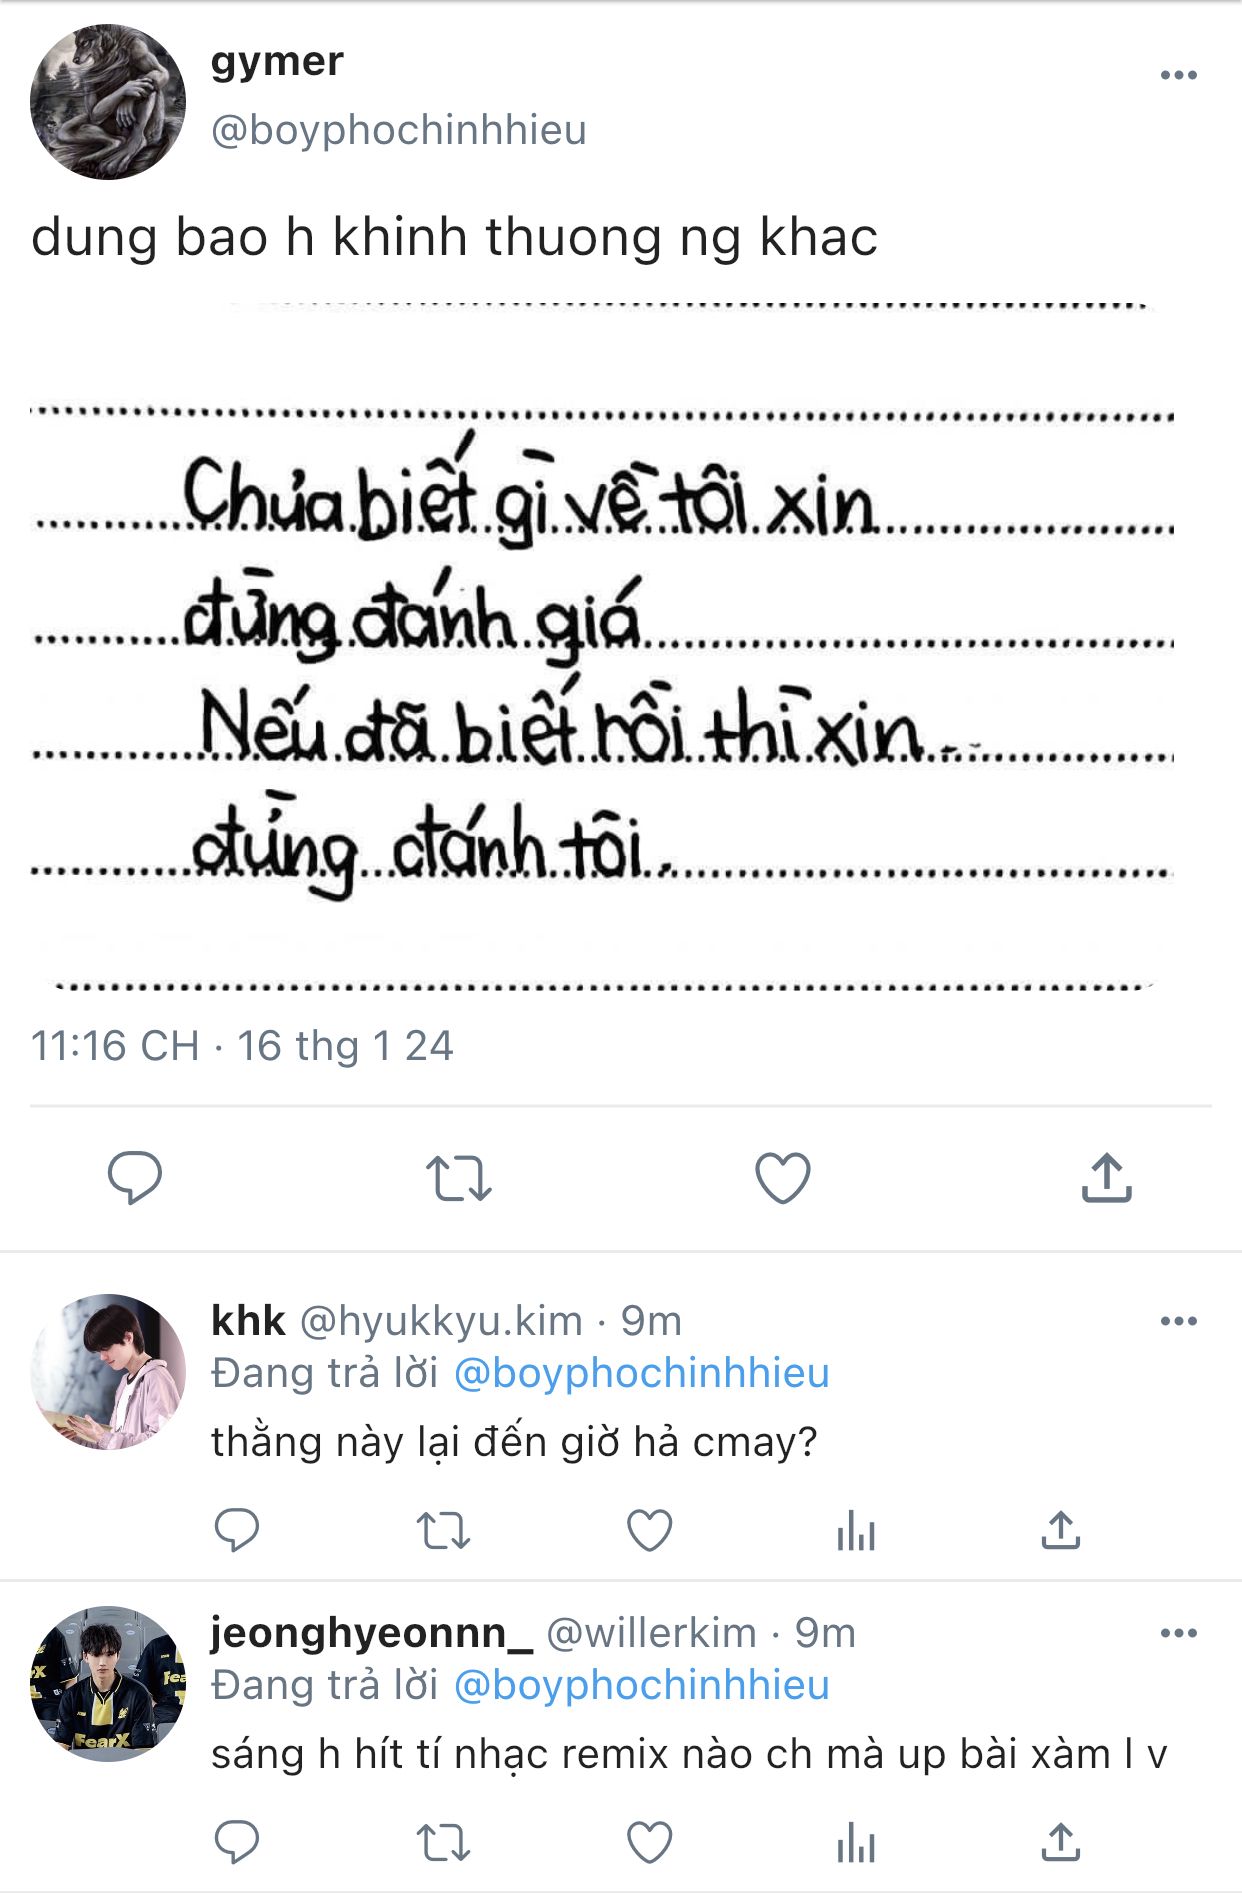Share gymer's main tweet
The width and height of the screenshot is (1242, 1893).
click(x=1106, y=1177)
